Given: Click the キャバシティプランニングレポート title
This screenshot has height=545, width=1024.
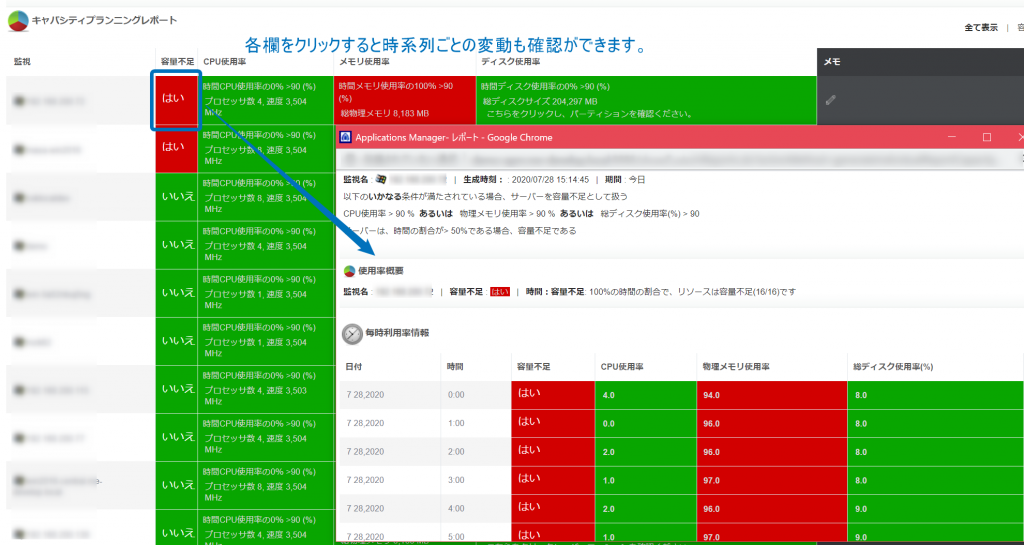Looking at the screenshot, I should point(104,20).
